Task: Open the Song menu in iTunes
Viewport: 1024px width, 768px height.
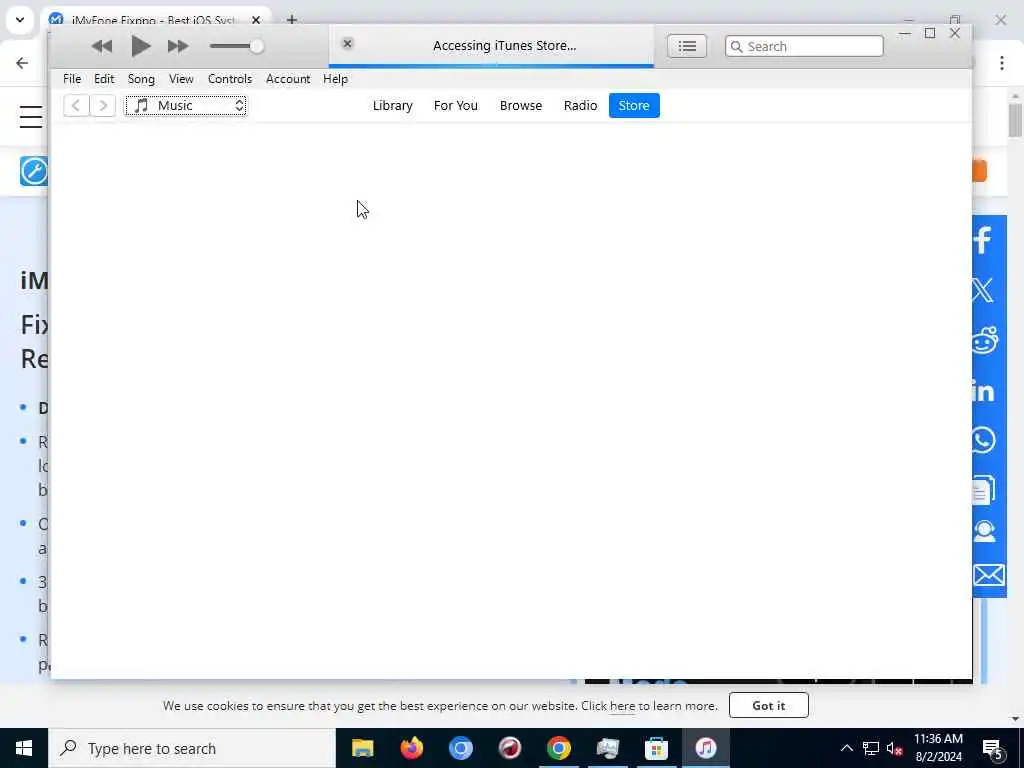Action: pos(141,79)
